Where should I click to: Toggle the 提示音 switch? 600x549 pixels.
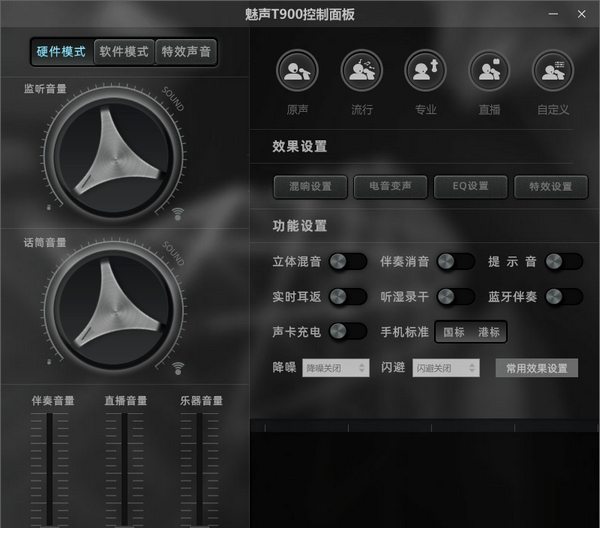click(564, 262)
